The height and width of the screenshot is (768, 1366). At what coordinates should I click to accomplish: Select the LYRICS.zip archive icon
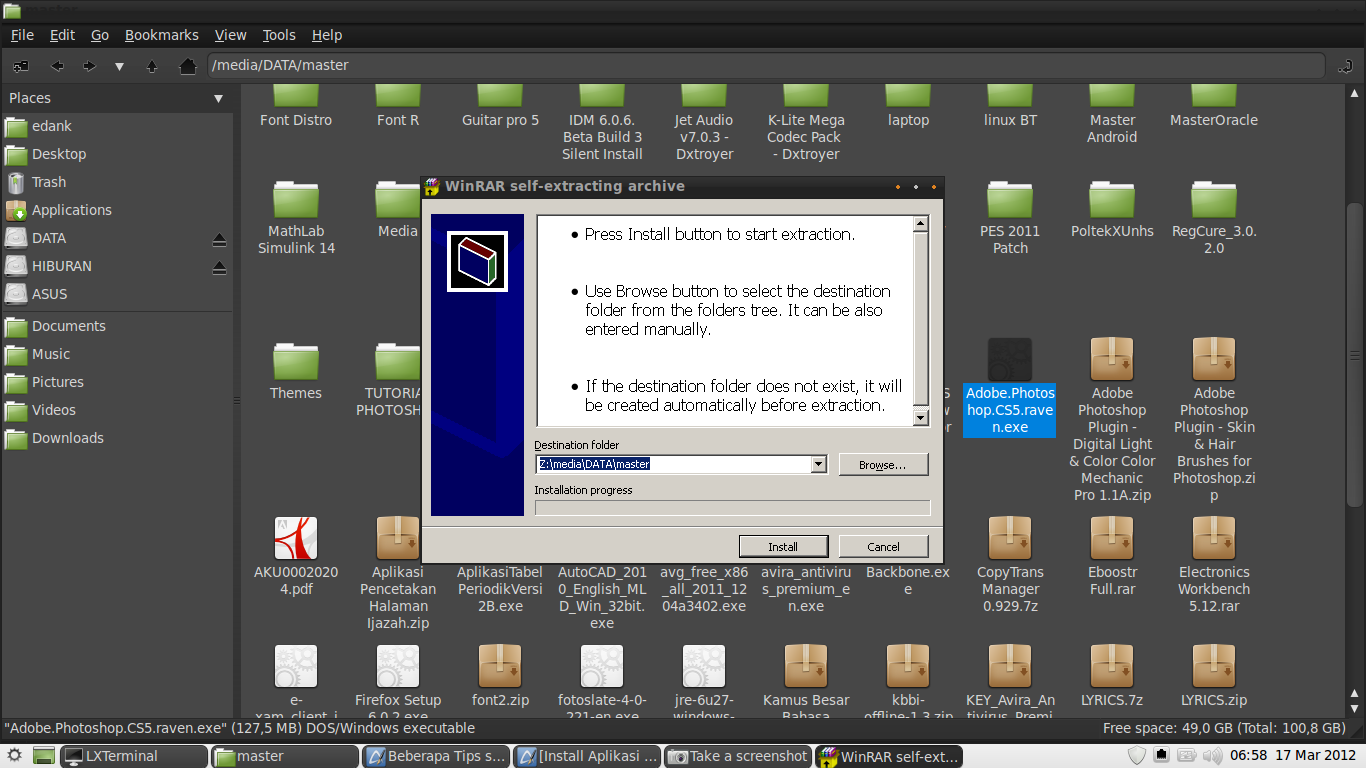(x=1214, y=666)
